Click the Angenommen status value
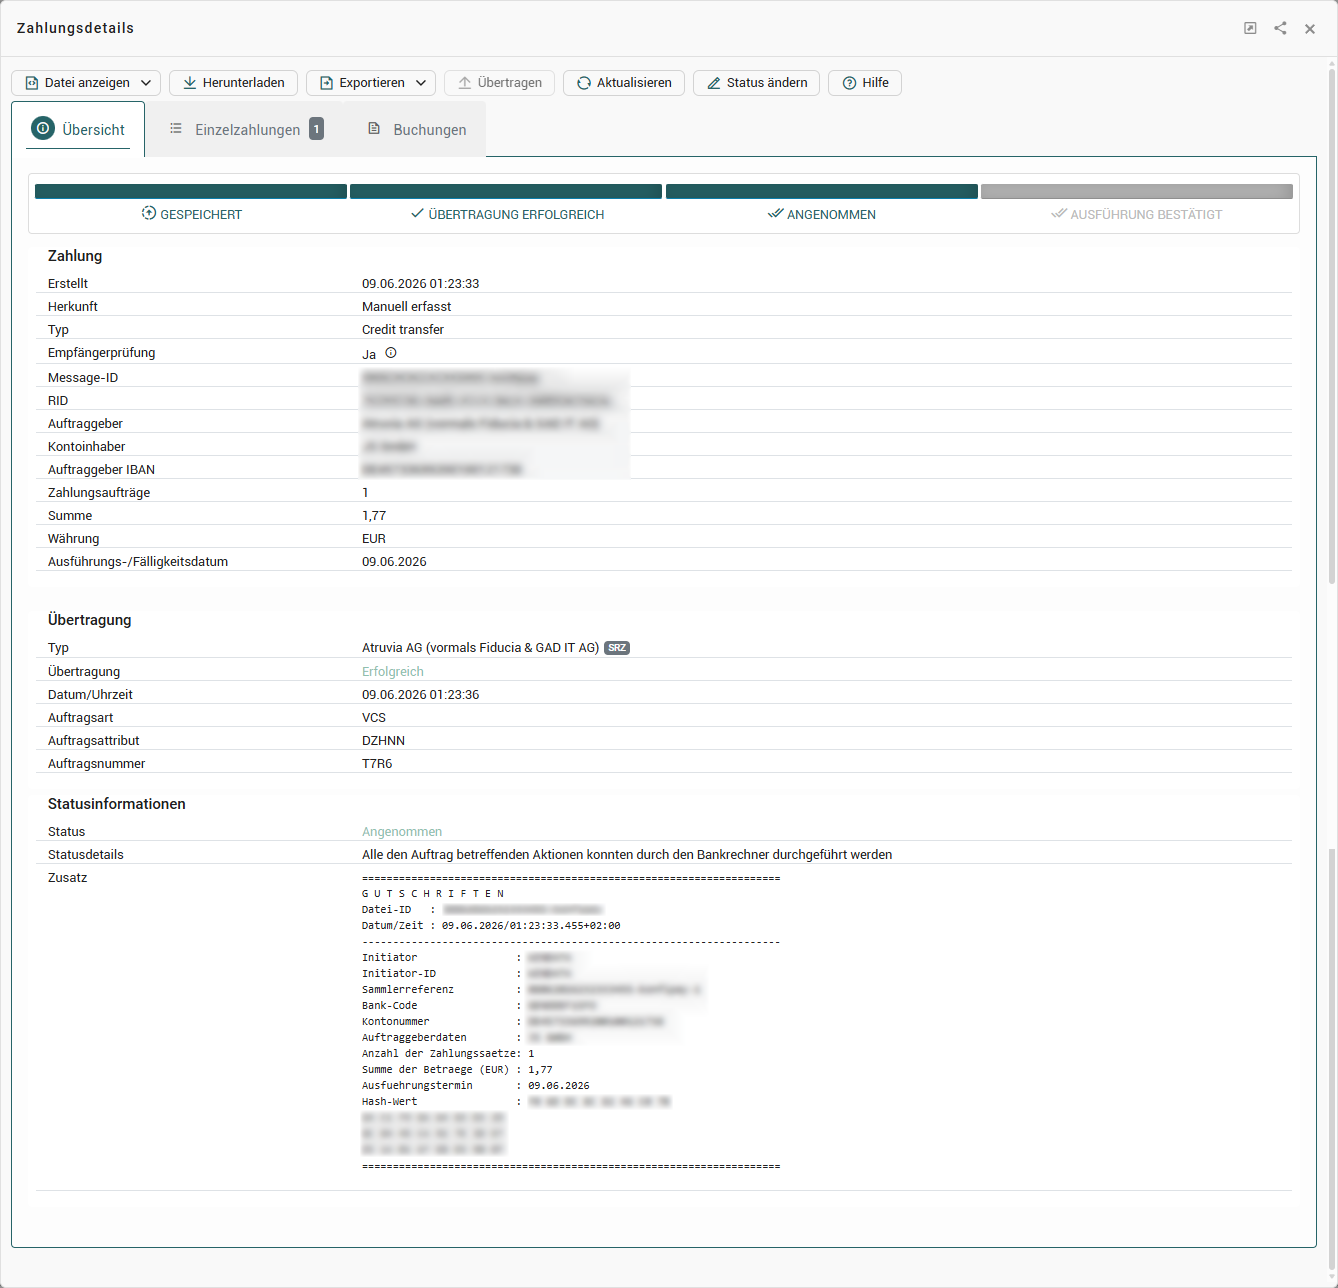 click(x=402, y=832)
